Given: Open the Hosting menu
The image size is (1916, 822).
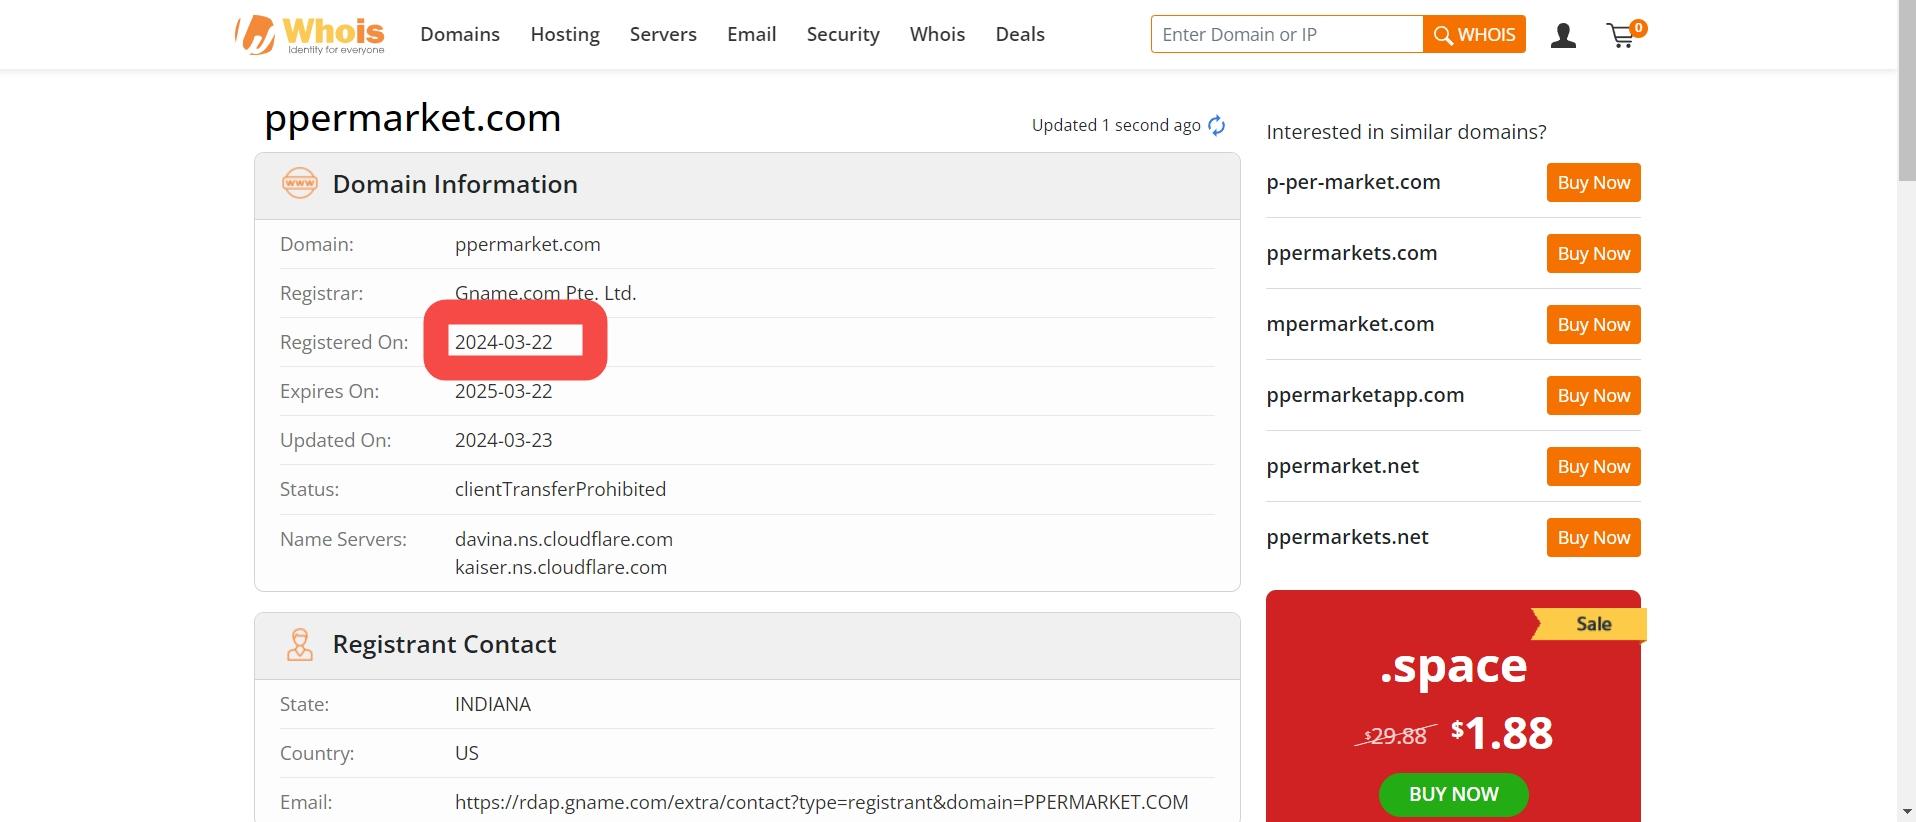Looking at the screenshot, I should click(x=565, y=34).
